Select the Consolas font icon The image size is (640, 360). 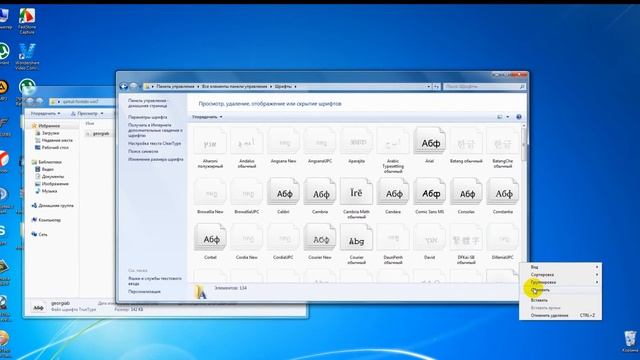466,193
